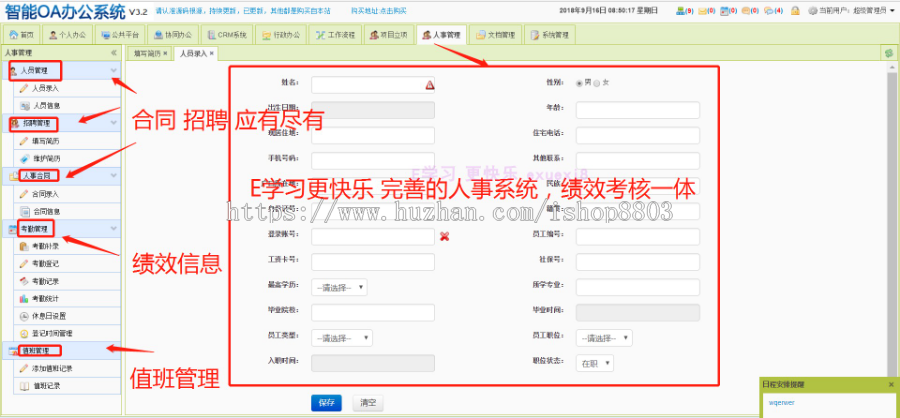Viewport: 900px width, 418px height.
Task: Click the 清空 button
Action: point(367,402)
